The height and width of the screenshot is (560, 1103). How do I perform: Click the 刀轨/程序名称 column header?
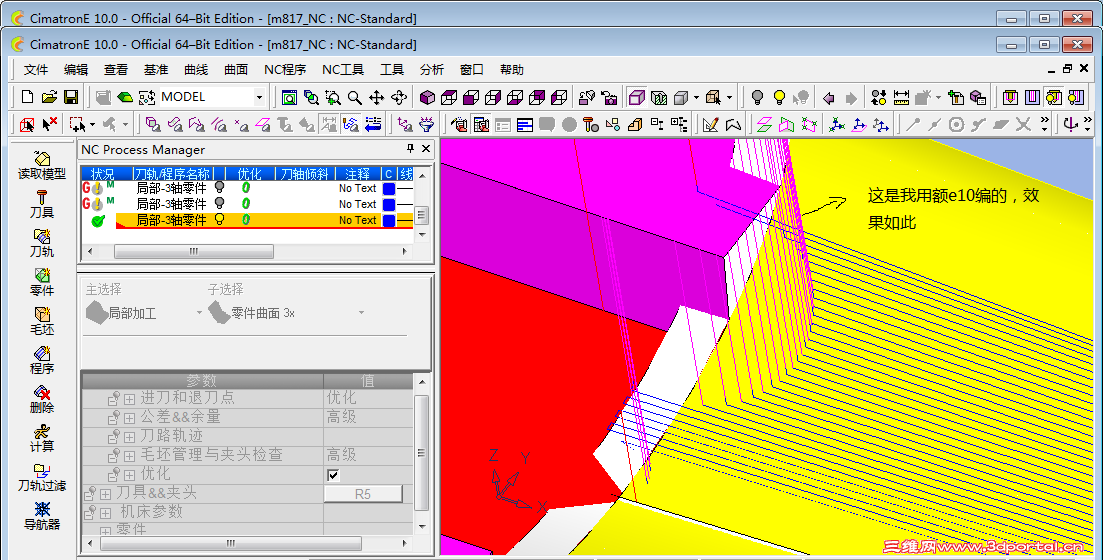coord(173,174)
